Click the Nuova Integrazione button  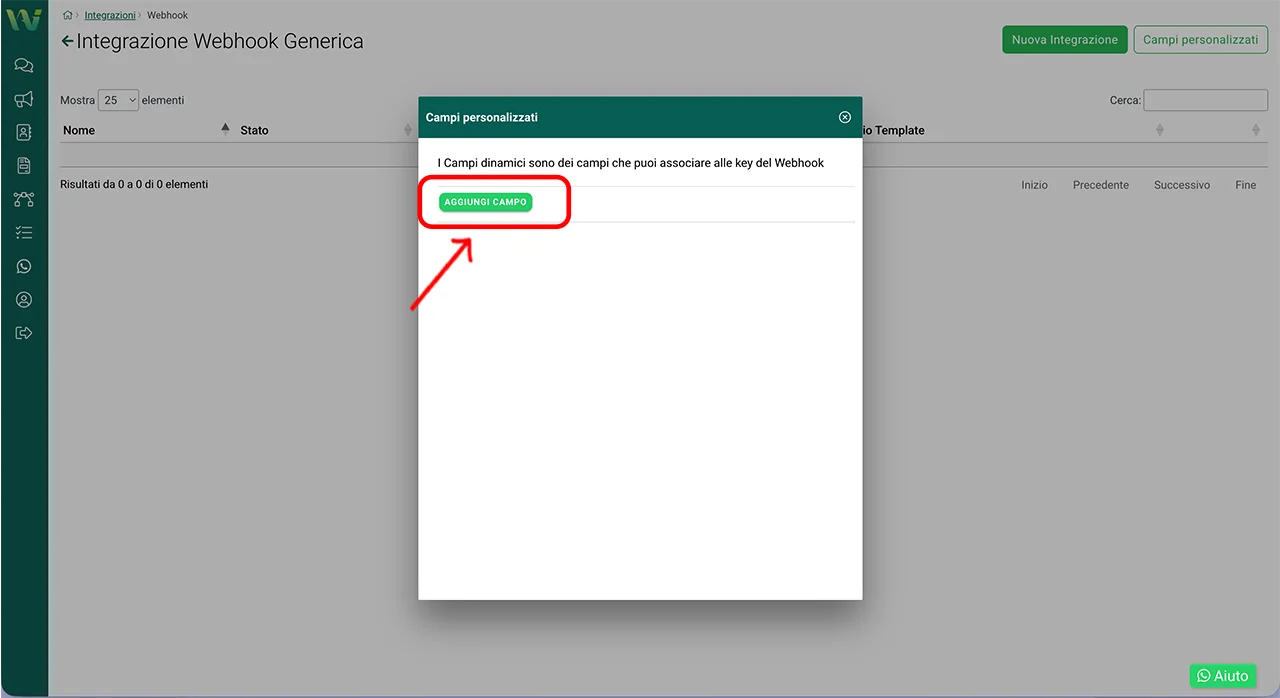click(x=1064, y=40)
